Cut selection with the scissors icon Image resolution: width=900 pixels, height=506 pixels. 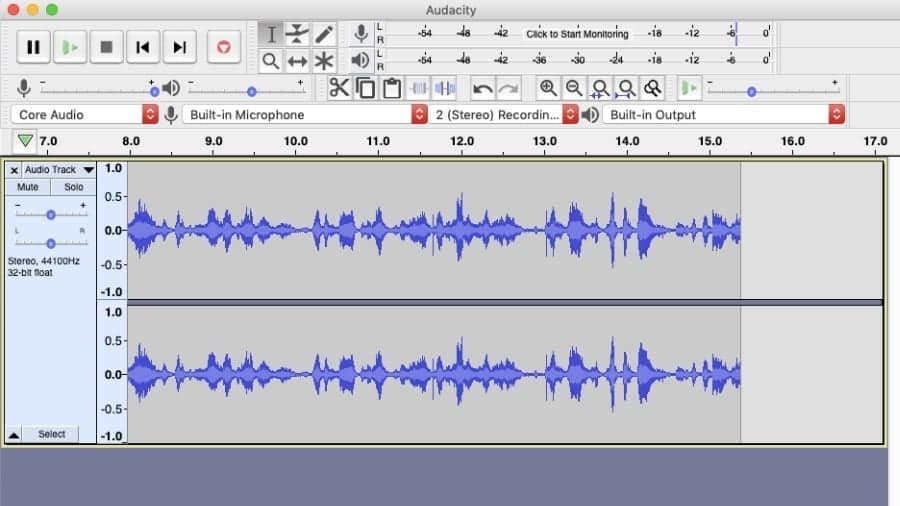coord(339,88)
